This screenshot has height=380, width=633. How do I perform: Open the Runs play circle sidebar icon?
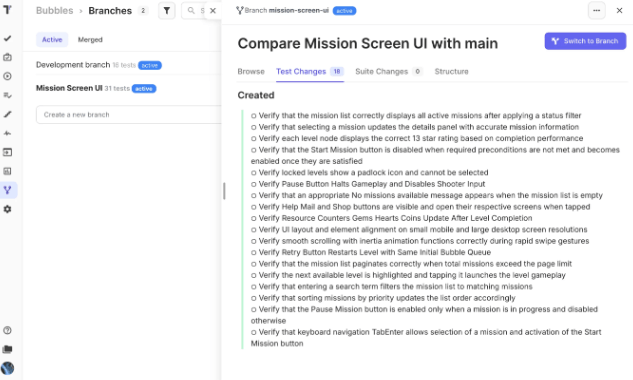tap(7, 76)
